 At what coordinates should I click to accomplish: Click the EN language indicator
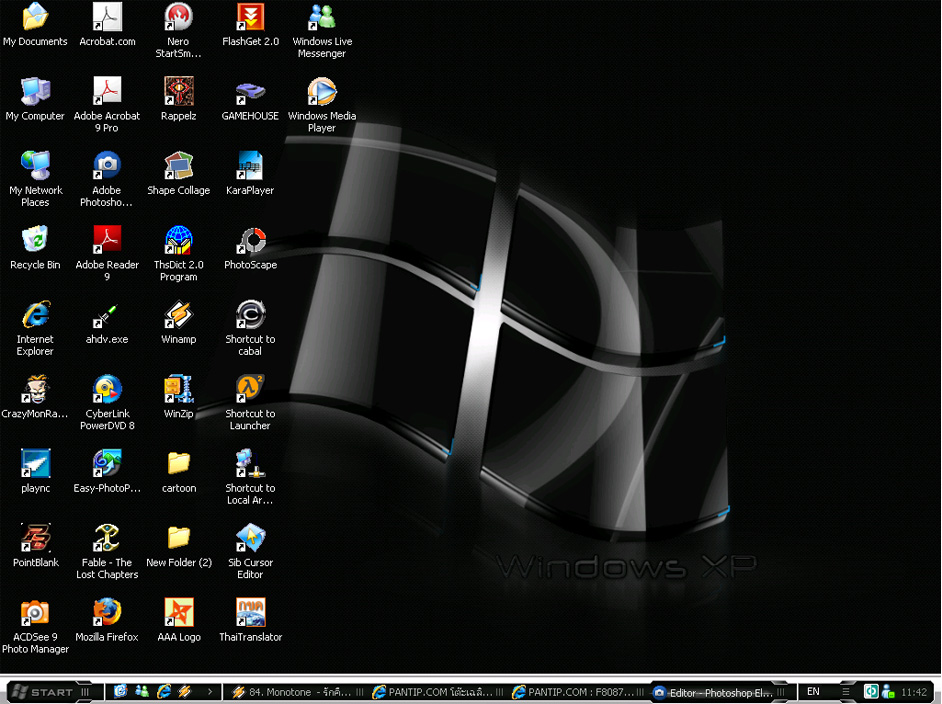(813, 691)
